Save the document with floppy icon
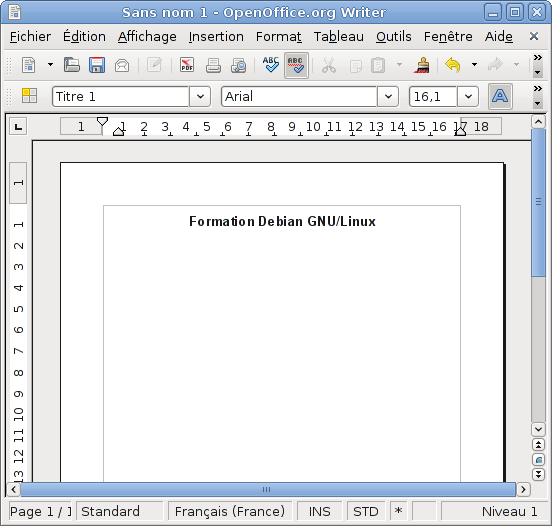The image size is (552, 526). pos(97,65)
